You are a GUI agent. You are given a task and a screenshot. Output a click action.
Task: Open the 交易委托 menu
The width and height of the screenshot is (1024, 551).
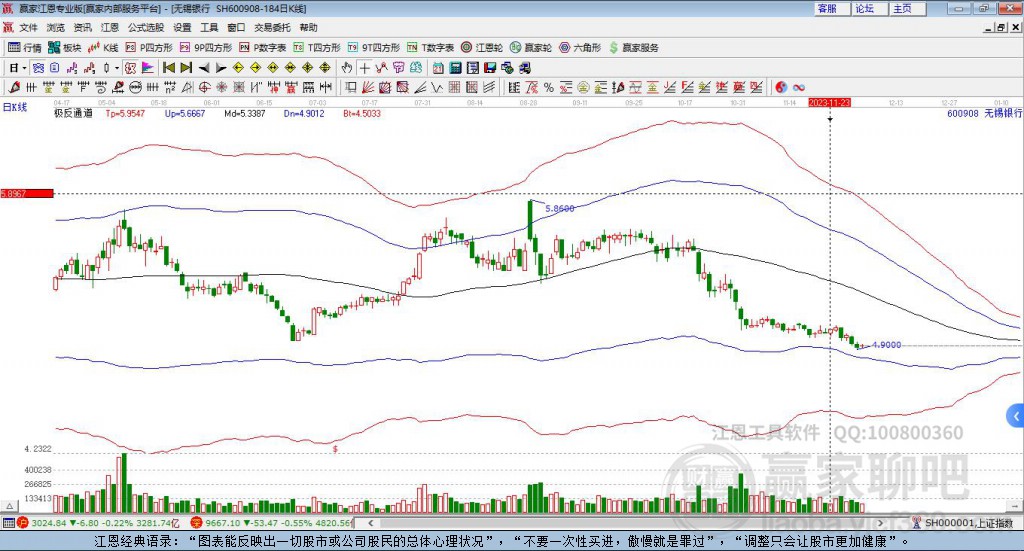272,27
